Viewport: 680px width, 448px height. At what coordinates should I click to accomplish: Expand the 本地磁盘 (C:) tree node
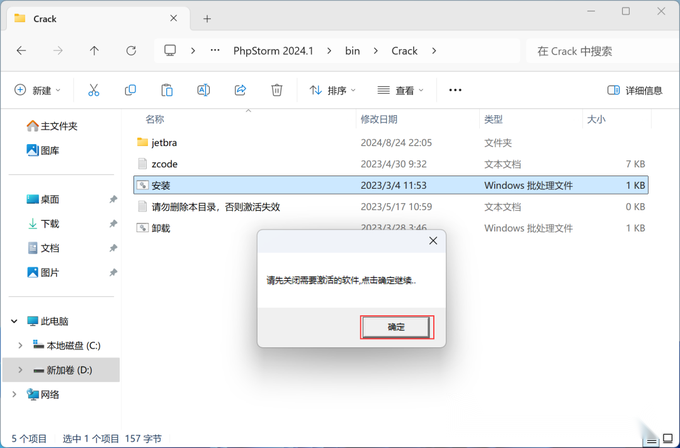pos(20,346)
